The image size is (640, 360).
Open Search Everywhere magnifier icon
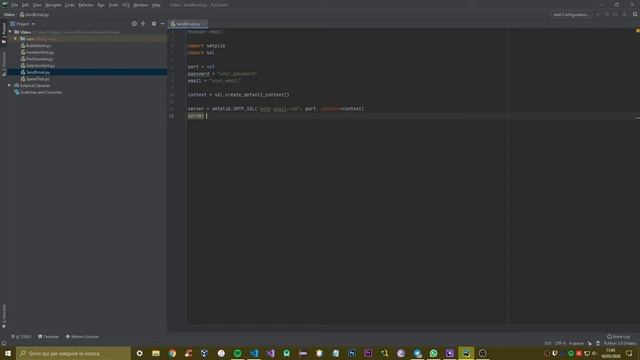click(x=635, y=14)
